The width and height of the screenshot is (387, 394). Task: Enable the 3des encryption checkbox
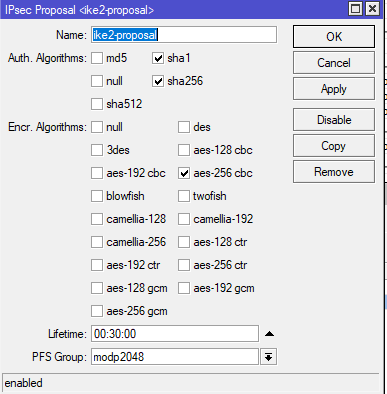(97, 150)
